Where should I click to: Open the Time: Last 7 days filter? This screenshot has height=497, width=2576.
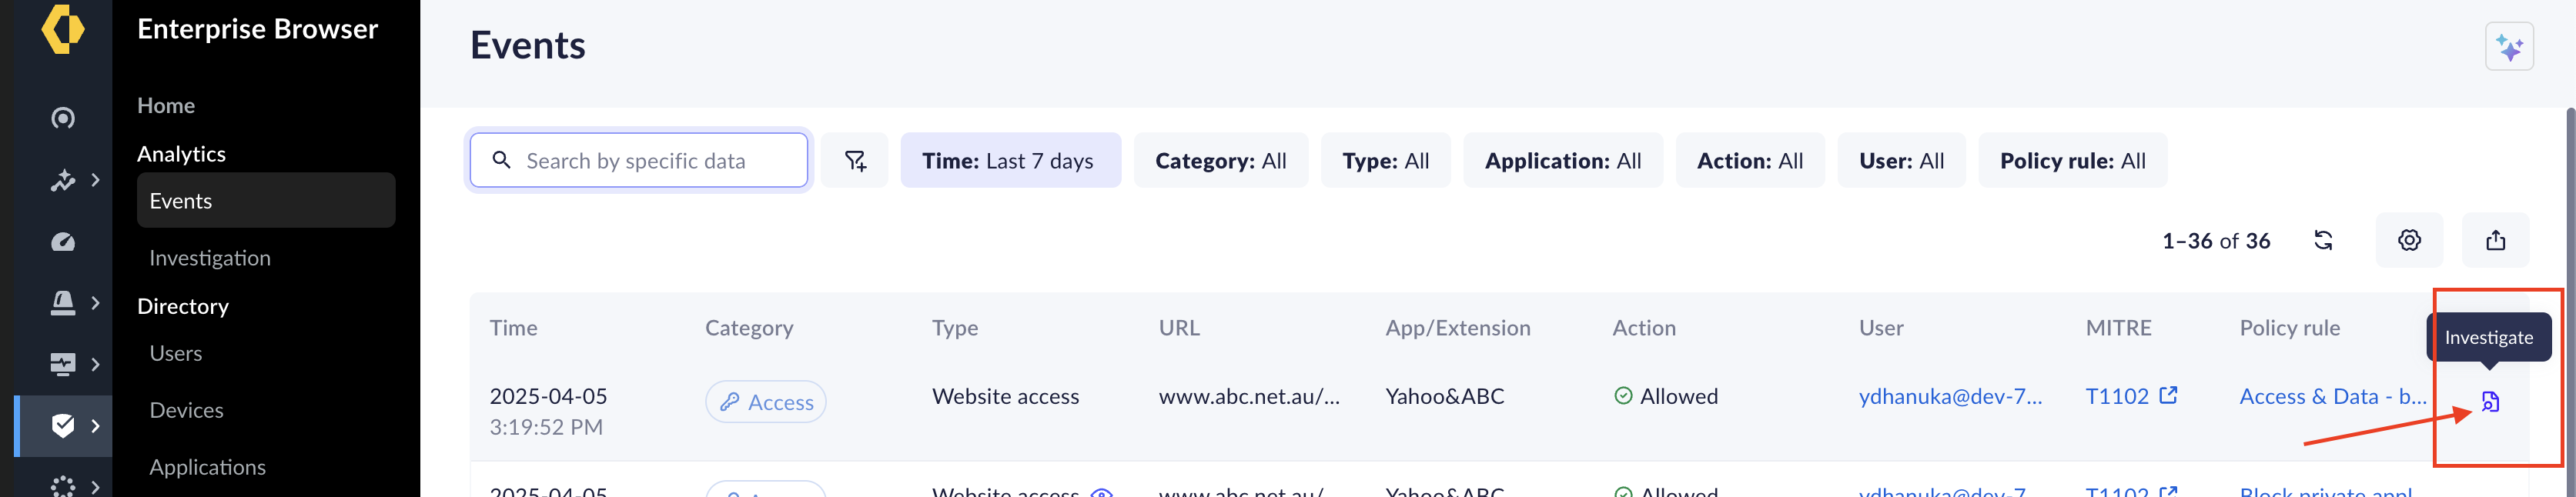[1009, 161]
